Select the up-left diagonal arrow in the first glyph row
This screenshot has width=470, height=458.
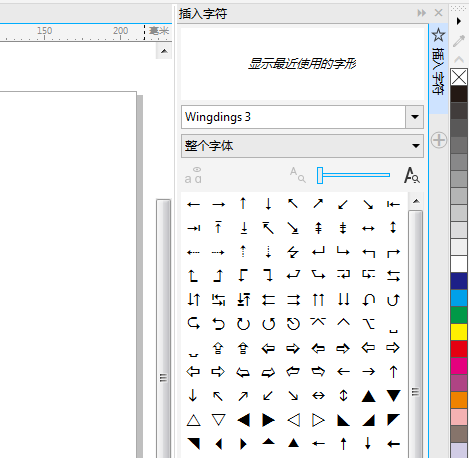[293, 204]
